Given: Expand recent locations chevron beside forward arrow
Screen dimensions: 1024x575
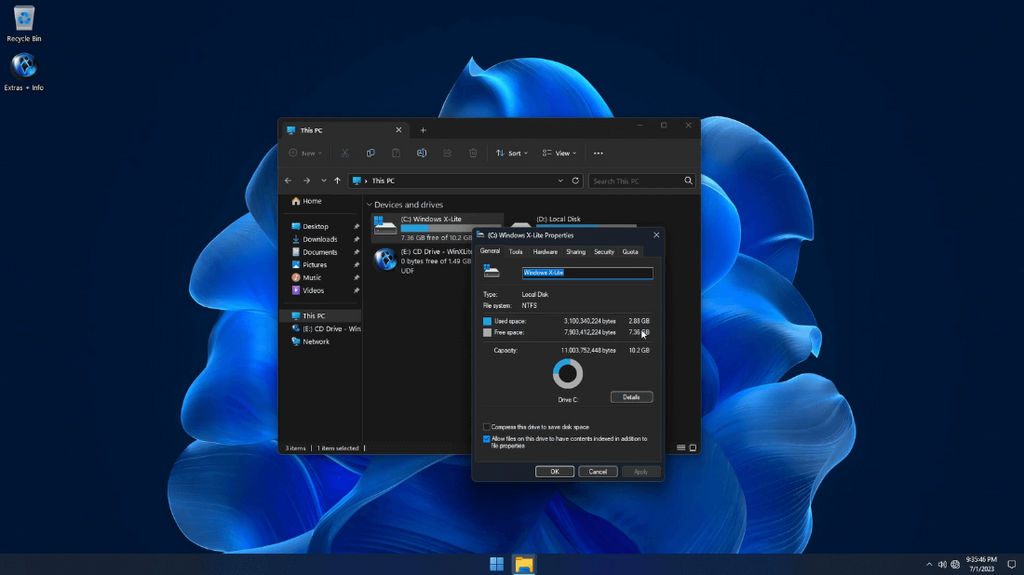Looking at the screenshot, I should 323,180.
